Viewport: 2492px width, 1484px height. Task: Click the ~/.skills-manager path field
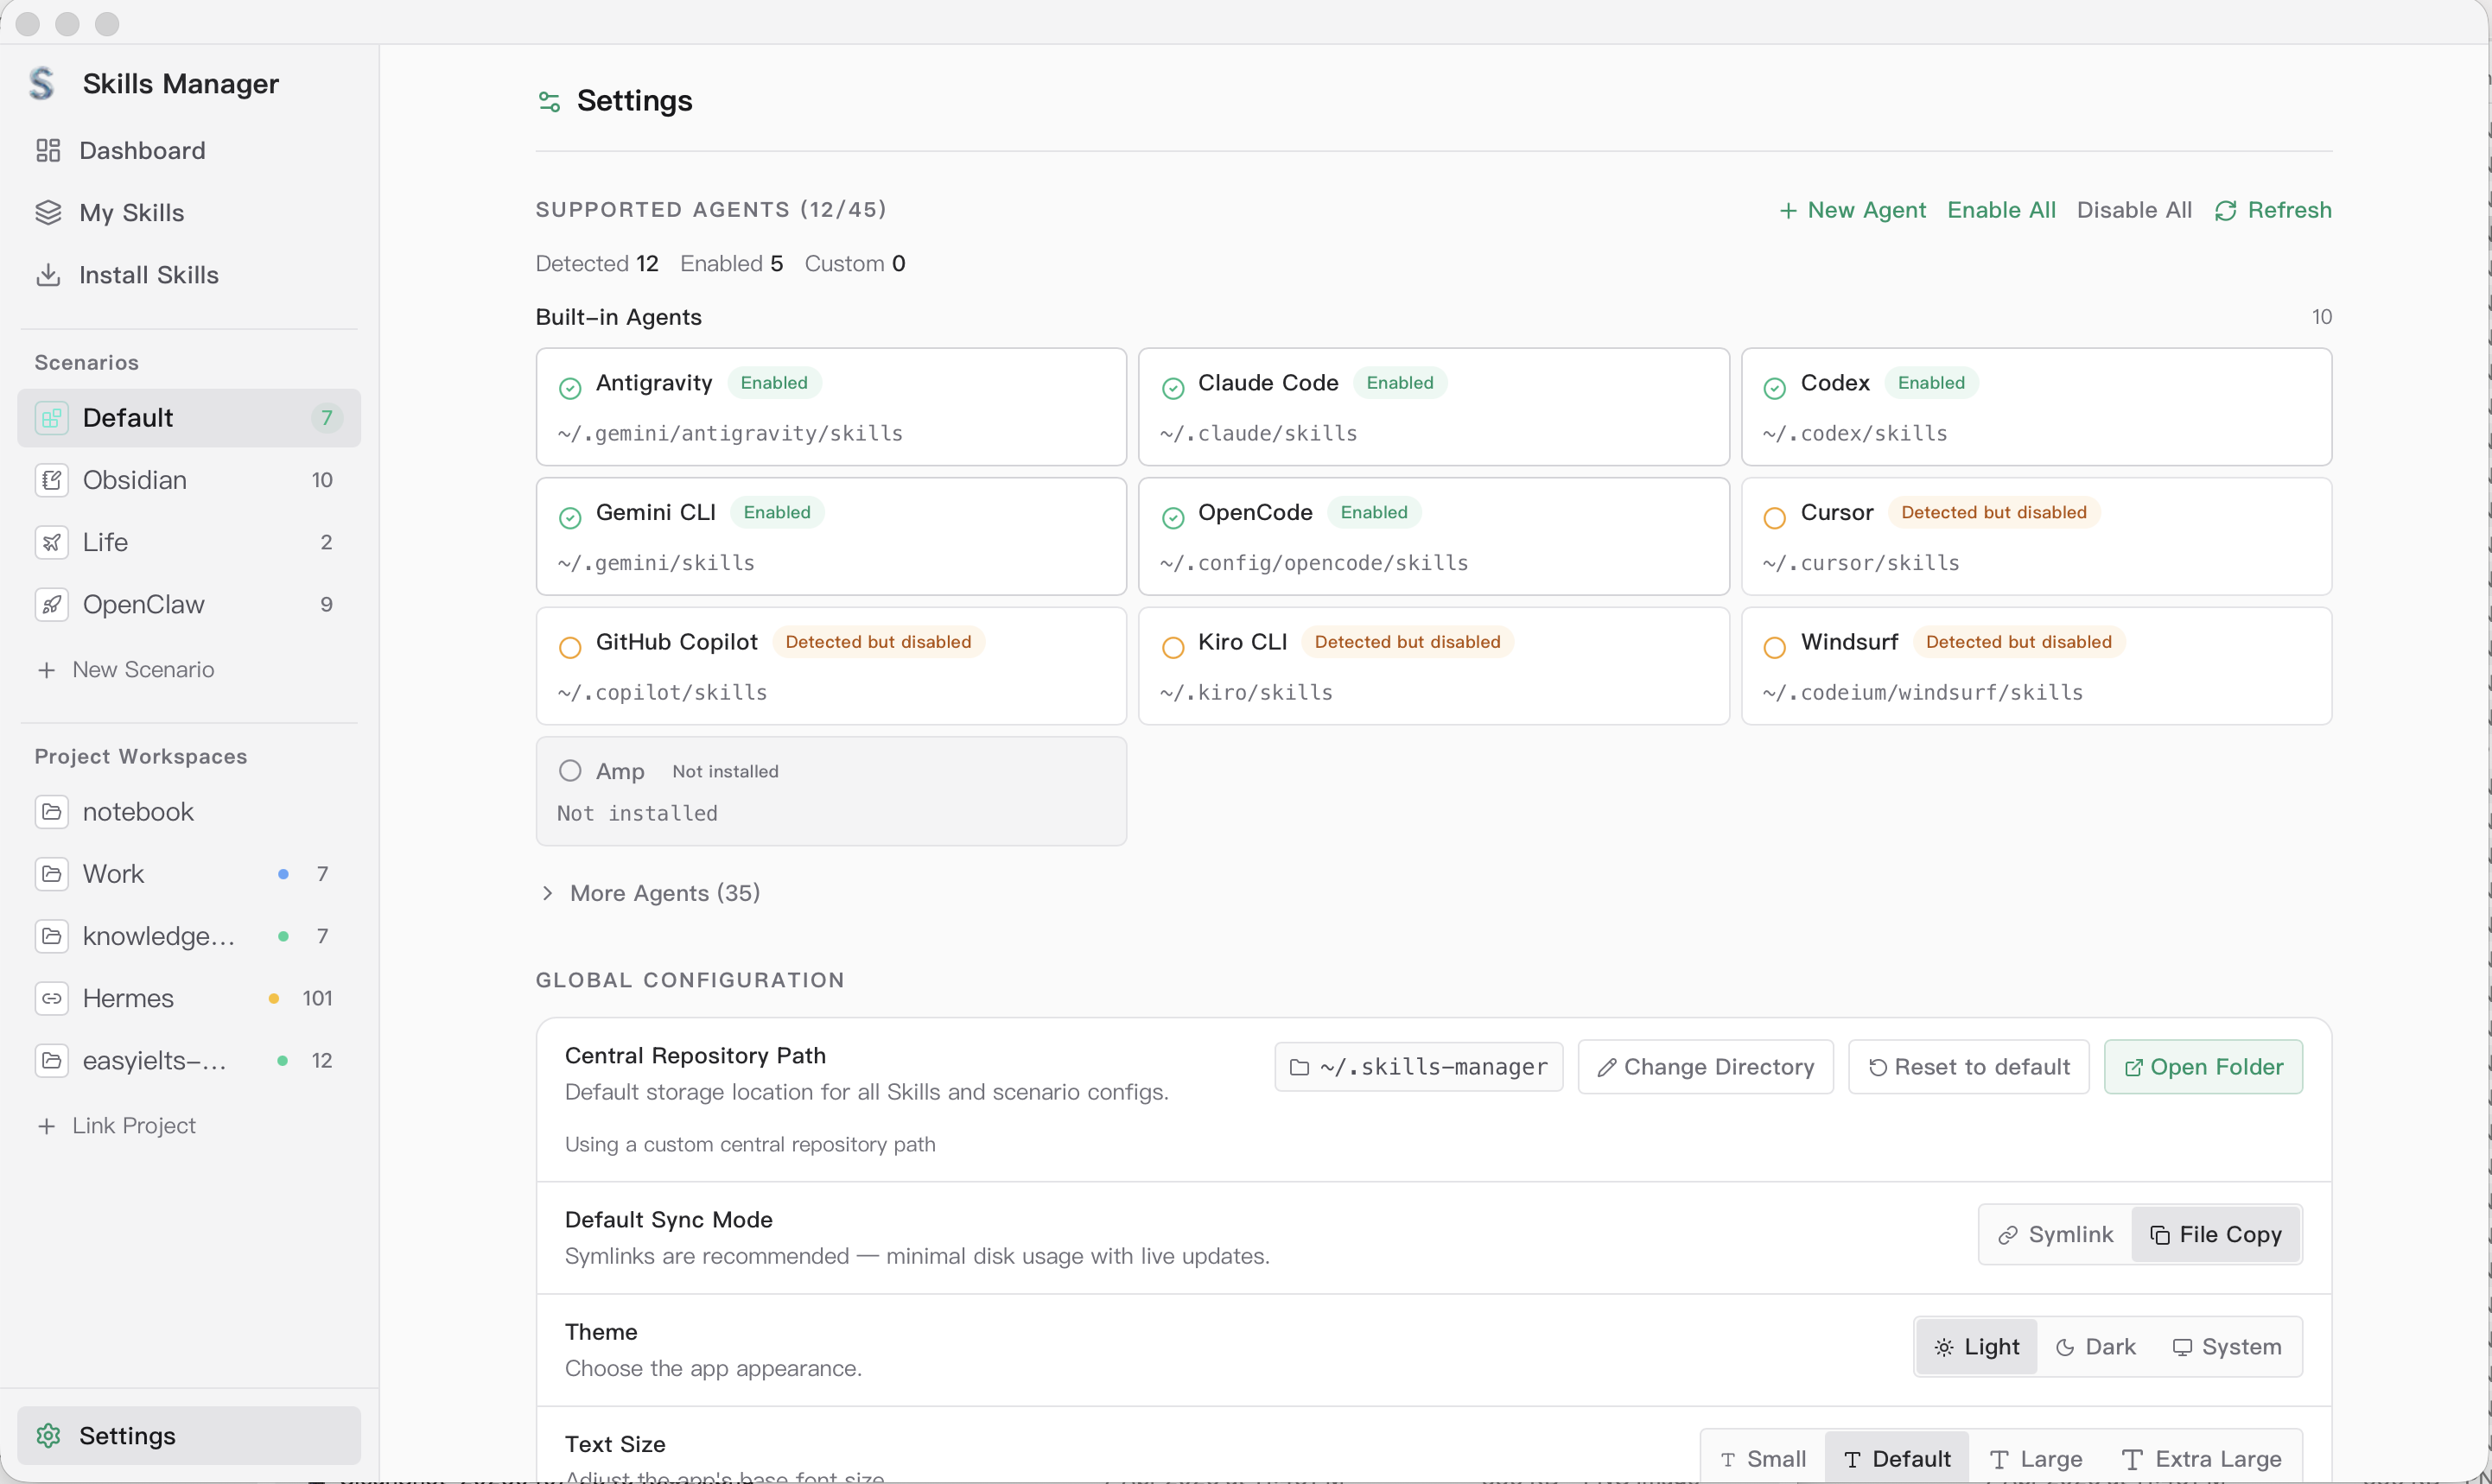(x=1418, y=1066)
